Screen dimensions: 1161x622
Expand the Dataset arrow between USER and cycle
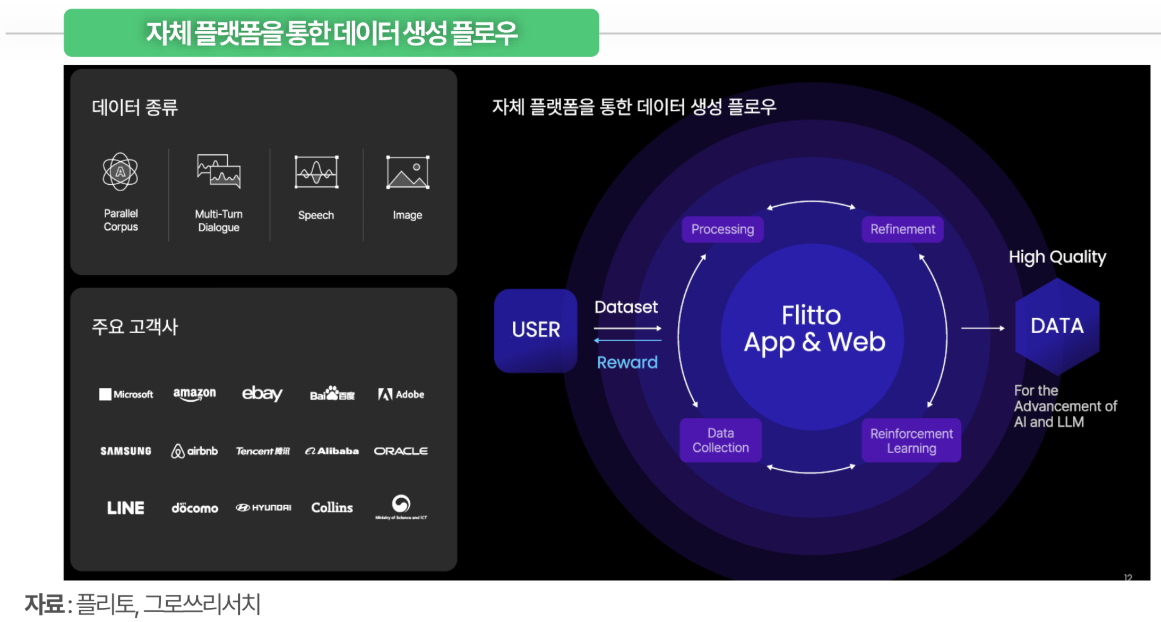[626, 308]
